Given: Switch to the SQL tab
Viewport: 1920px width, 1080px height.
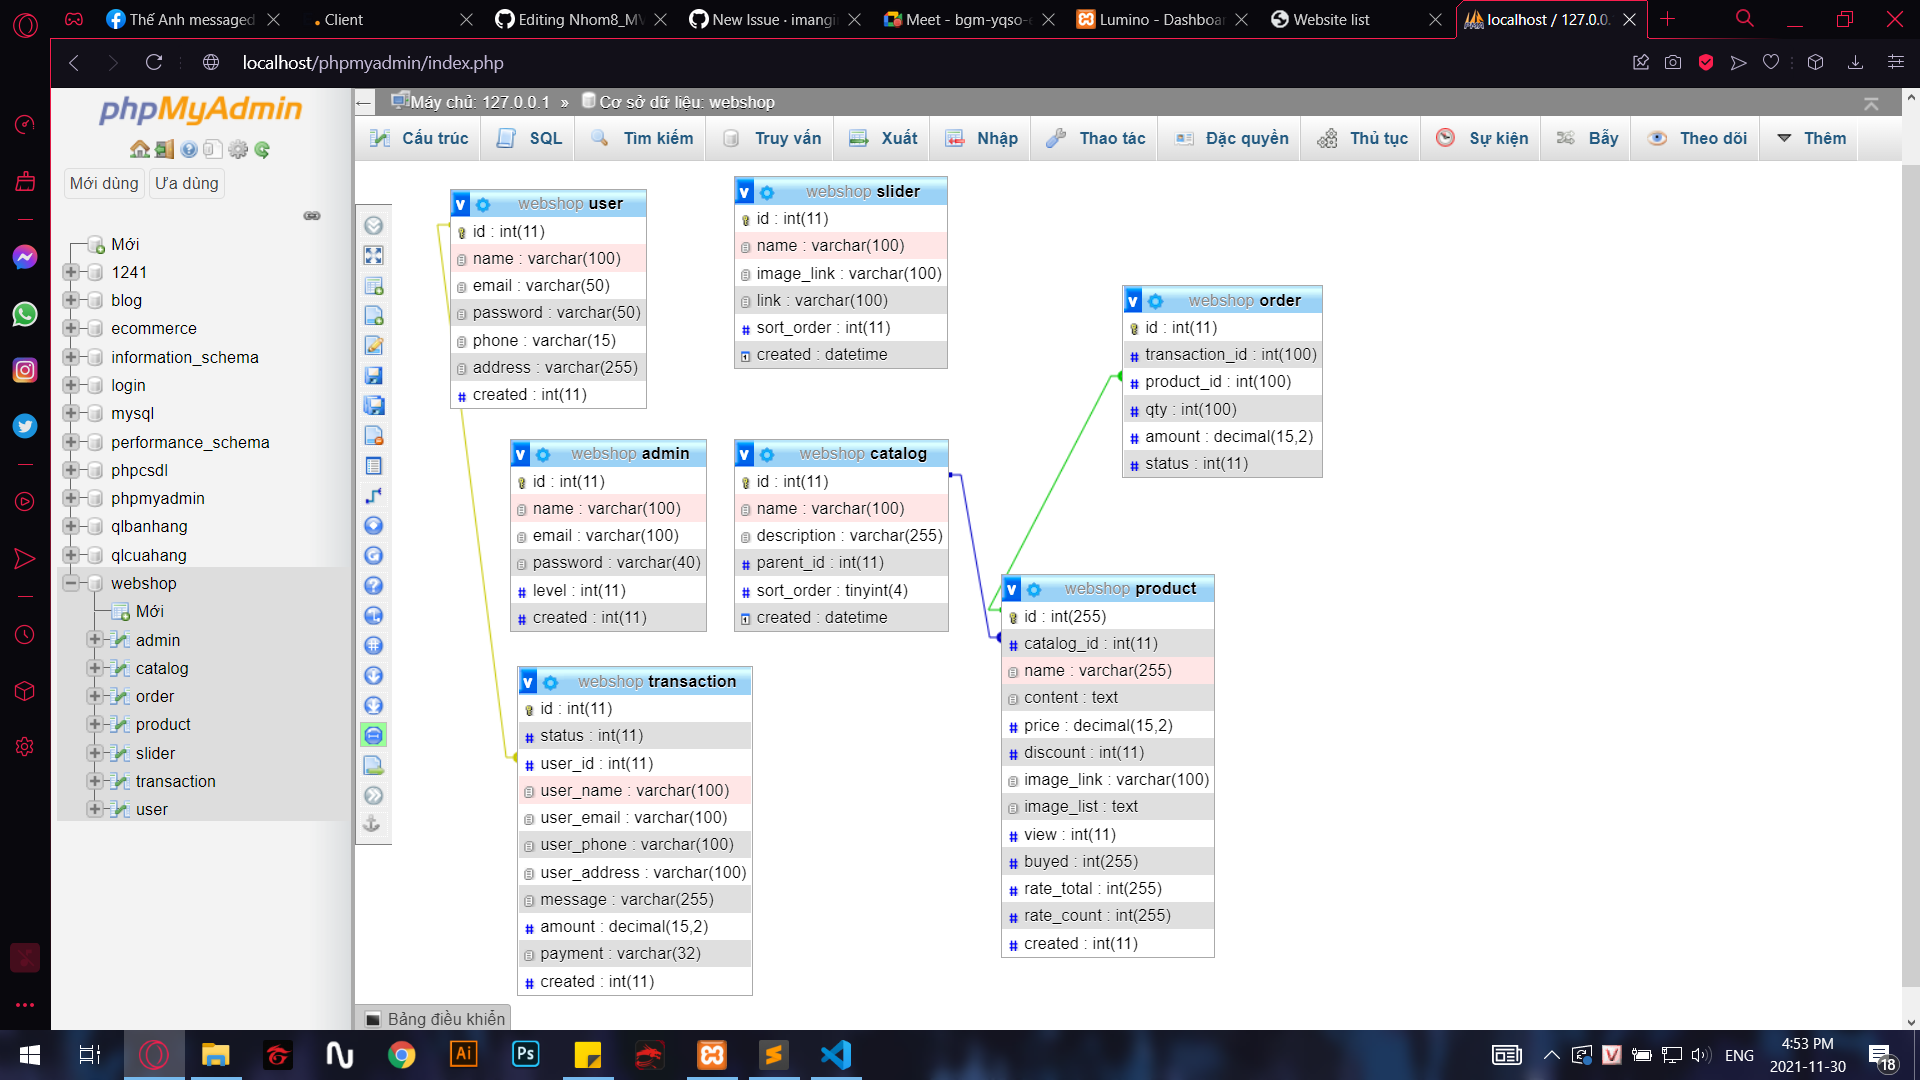Looking at the screenshot, I should pyautogui.click(x=527, y=138).
